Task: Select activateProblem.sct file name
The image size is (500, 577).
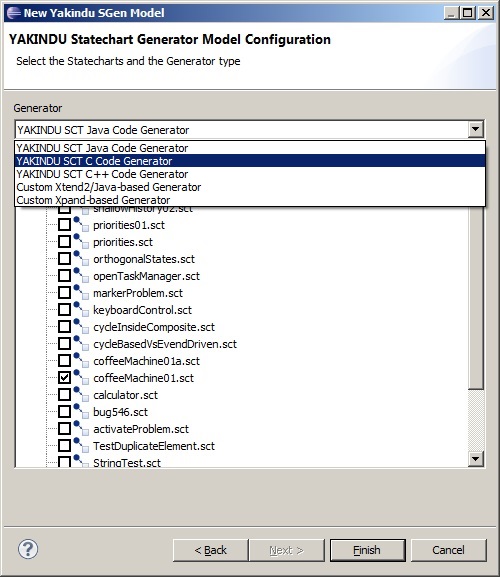Action: [x=141, y=429]
